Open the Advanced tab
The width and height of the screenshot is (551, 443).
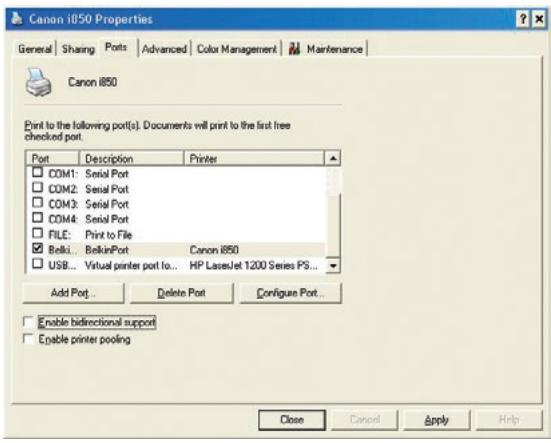(x=164, y=49)
